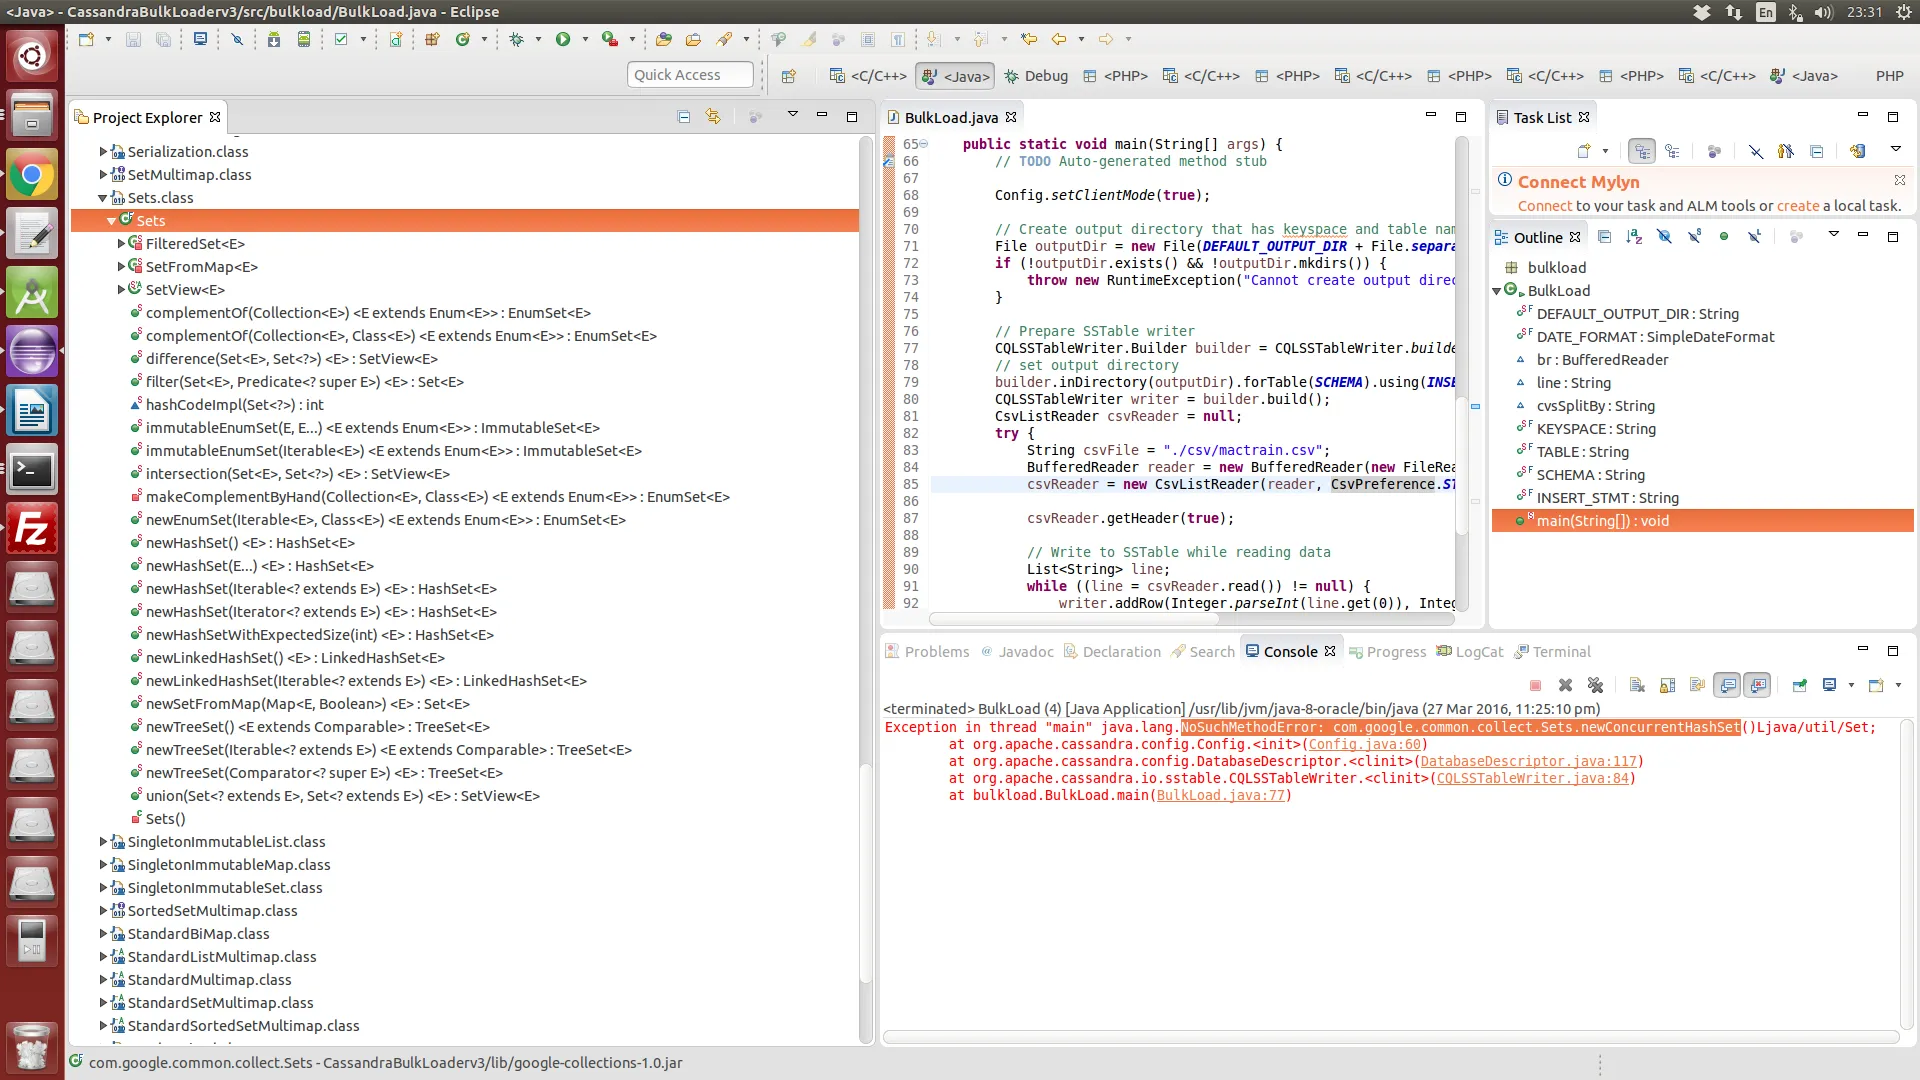This screenshot has height=1080, width=1920.
Task: Click Collapse All icon in Project Explorer
Action: tap(684, 117)
